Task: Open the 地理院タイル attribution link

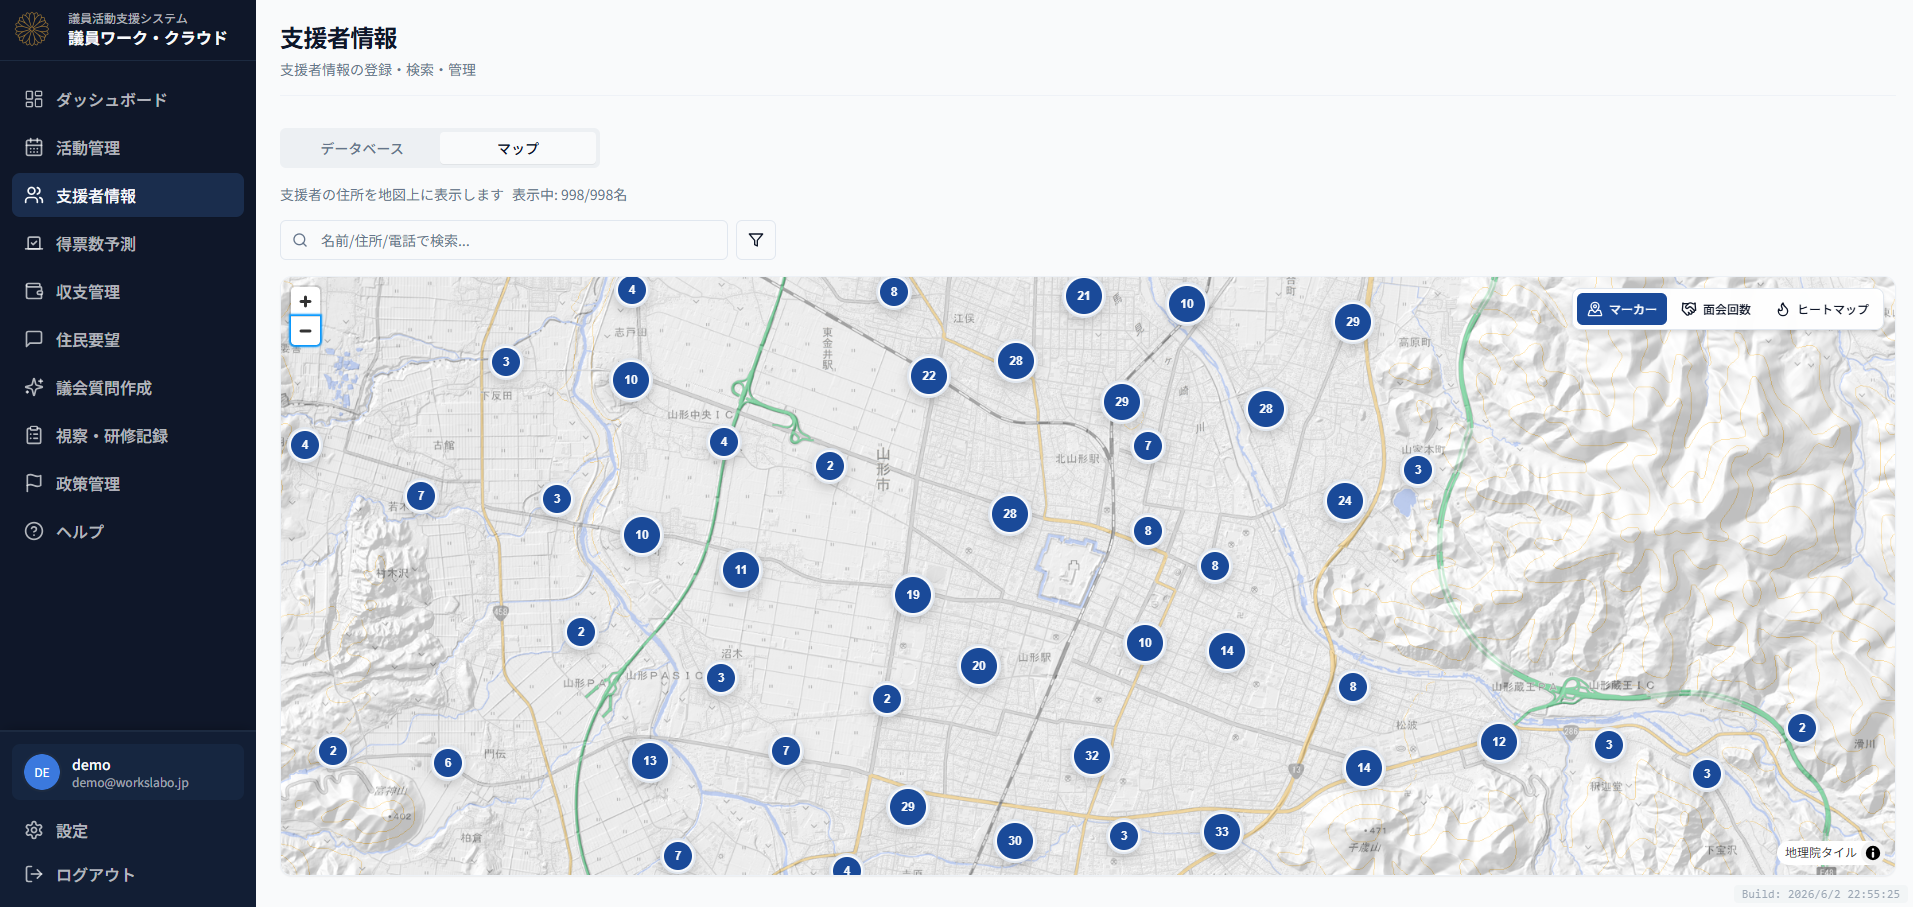Action: [x=1820, y=853]
